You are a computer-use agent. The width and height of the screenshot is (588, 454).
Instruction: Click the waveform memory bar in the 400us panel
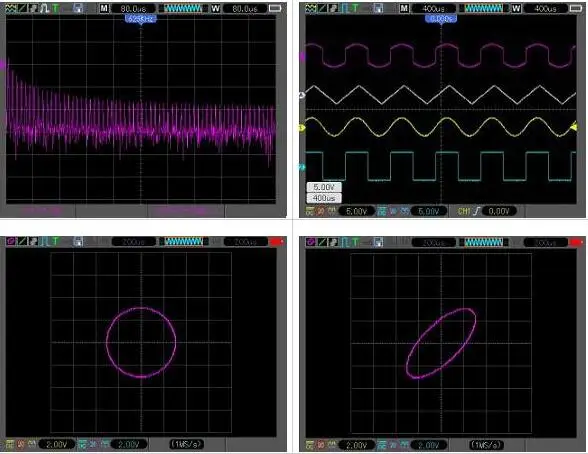(483, 8)
